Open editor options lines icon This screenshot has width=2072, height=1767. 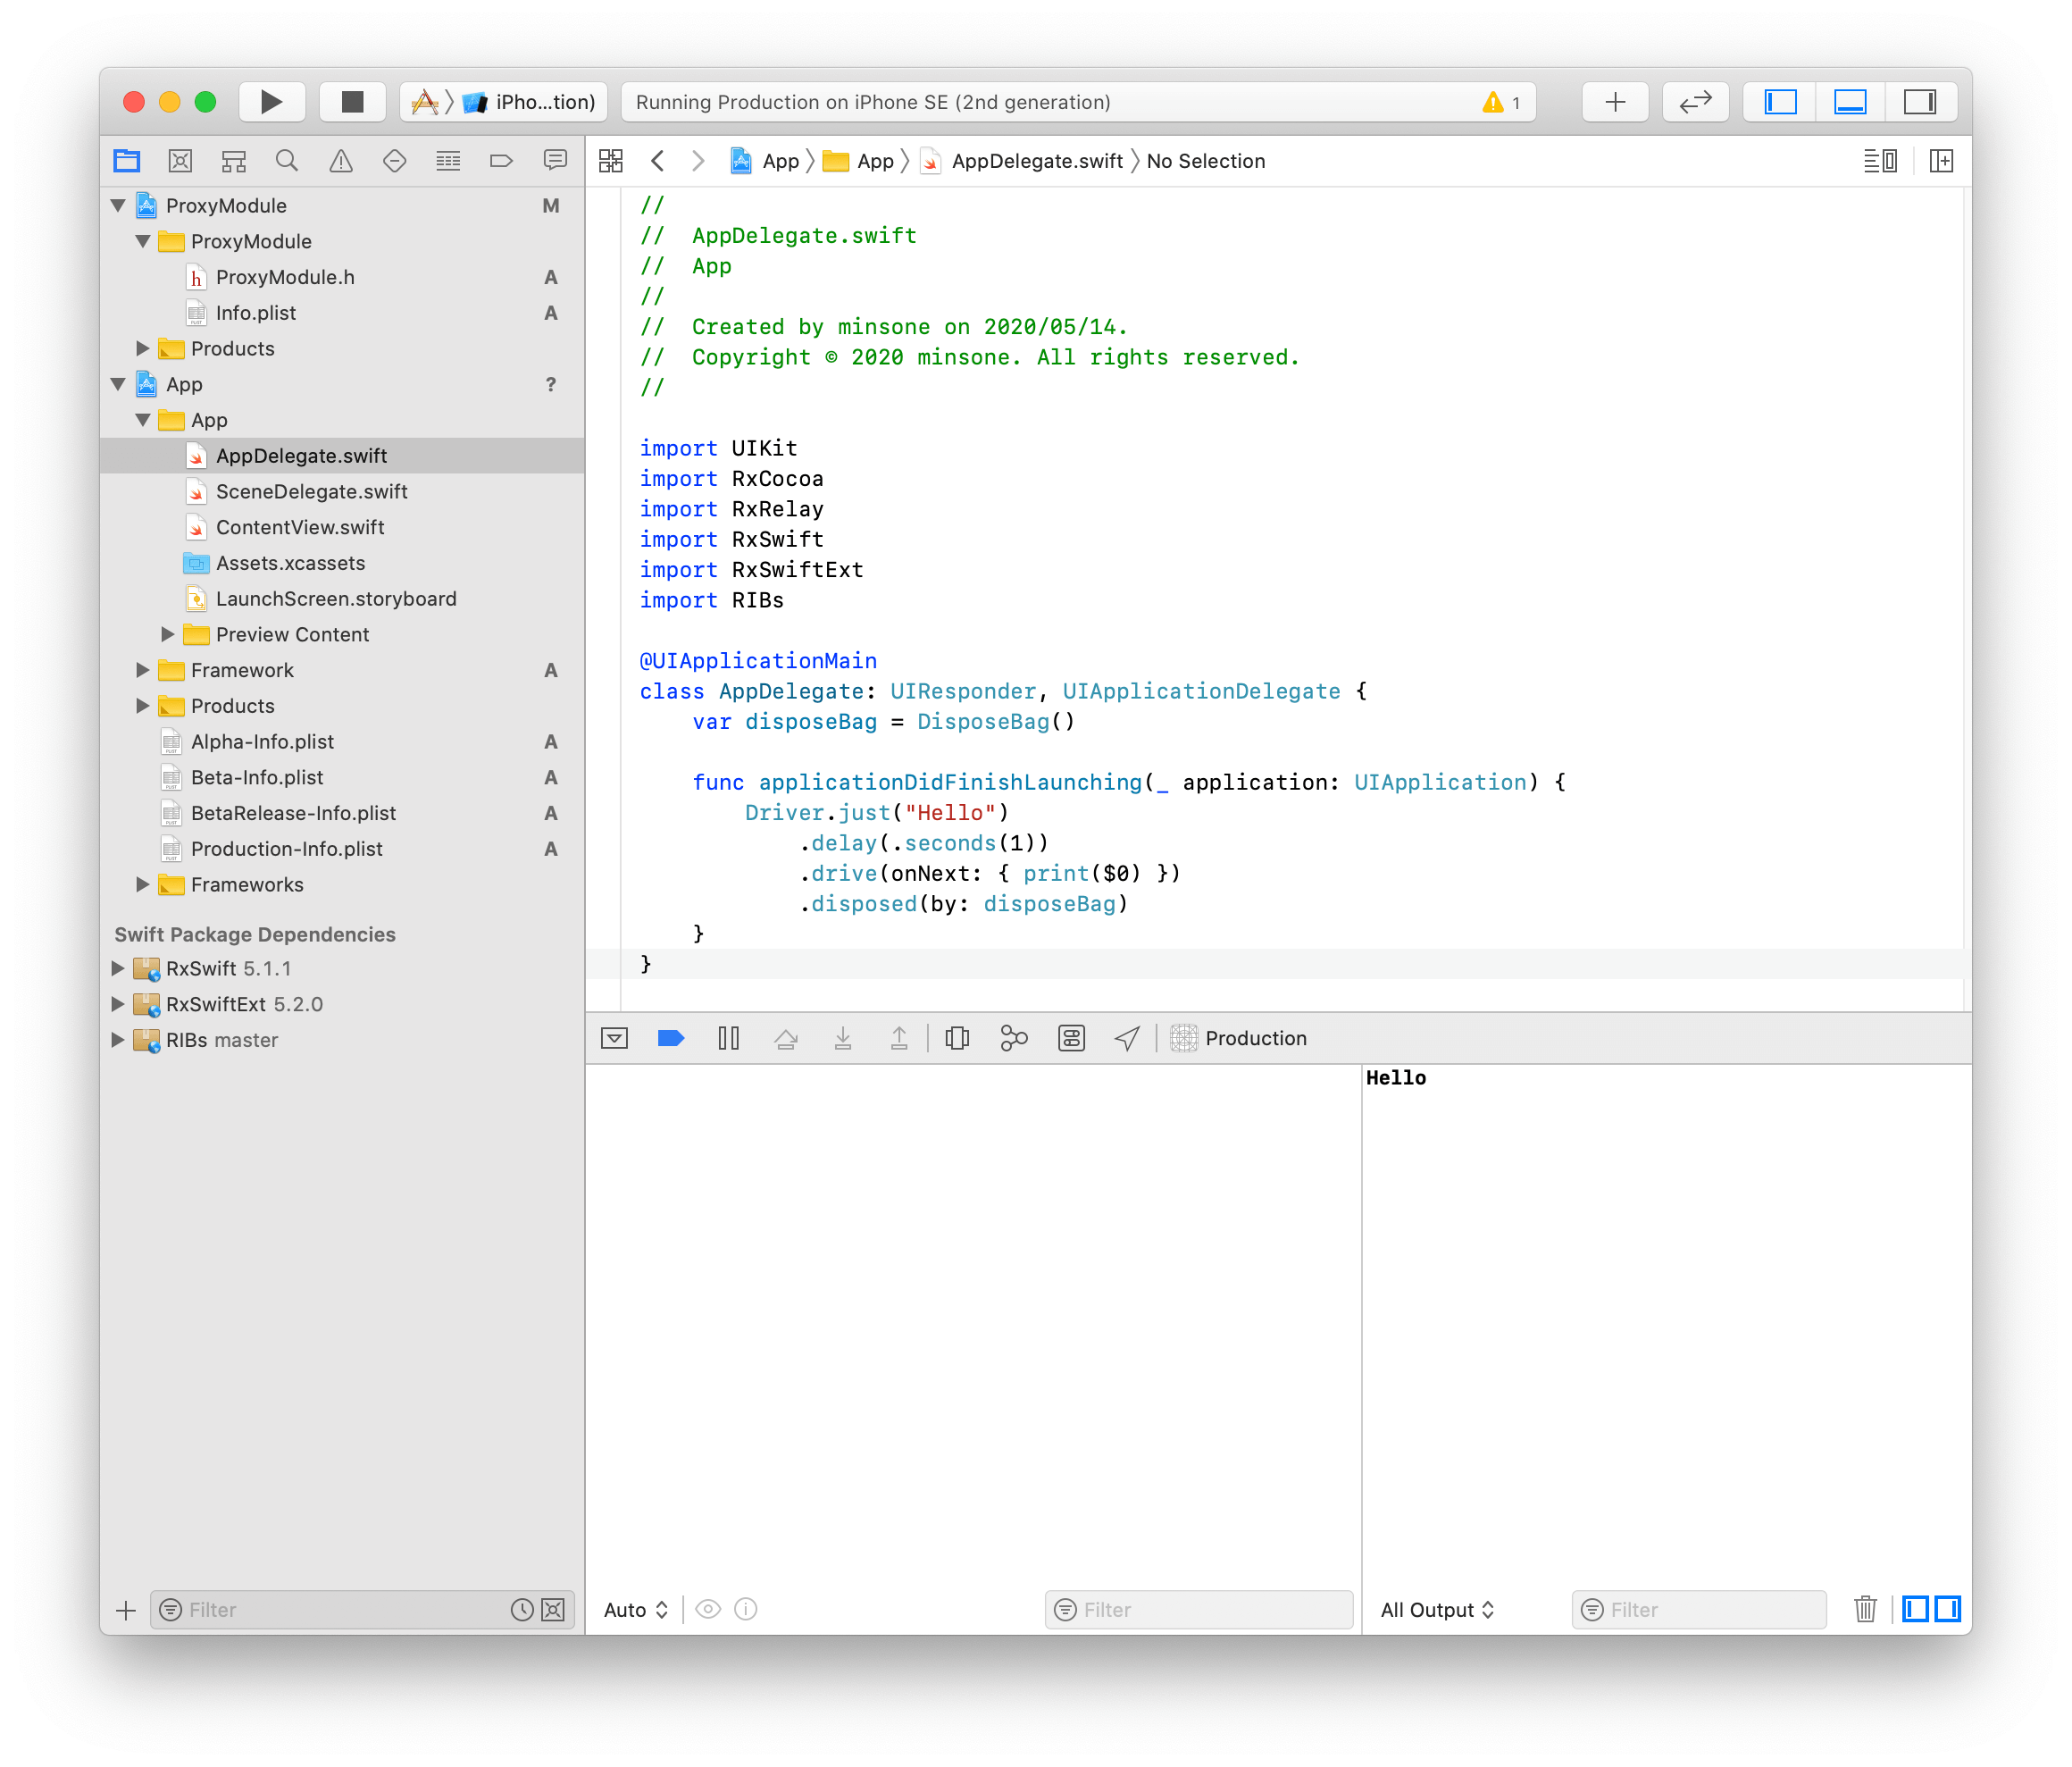(x=1880, y=161)
